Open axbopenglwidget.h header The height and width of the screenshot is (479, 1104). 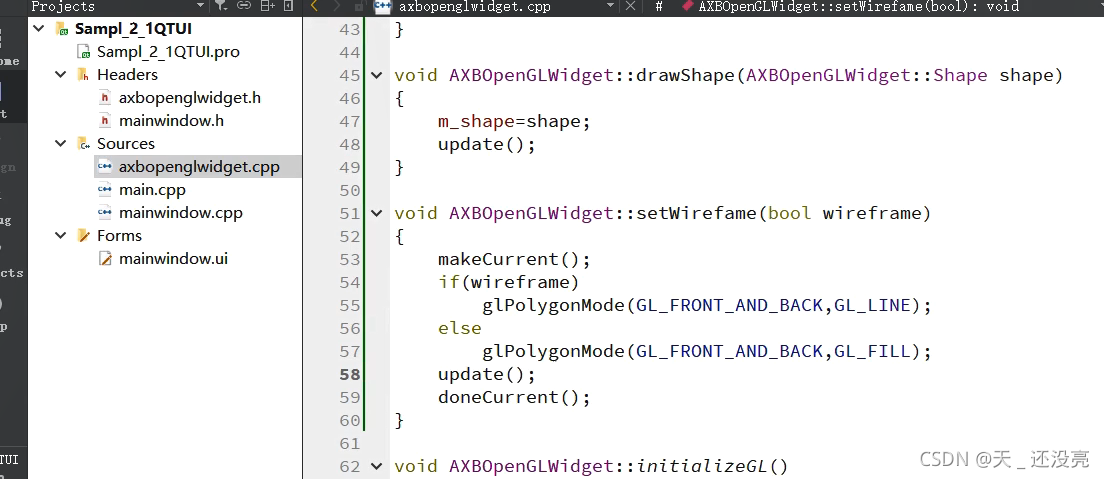(x=189, y=98)
